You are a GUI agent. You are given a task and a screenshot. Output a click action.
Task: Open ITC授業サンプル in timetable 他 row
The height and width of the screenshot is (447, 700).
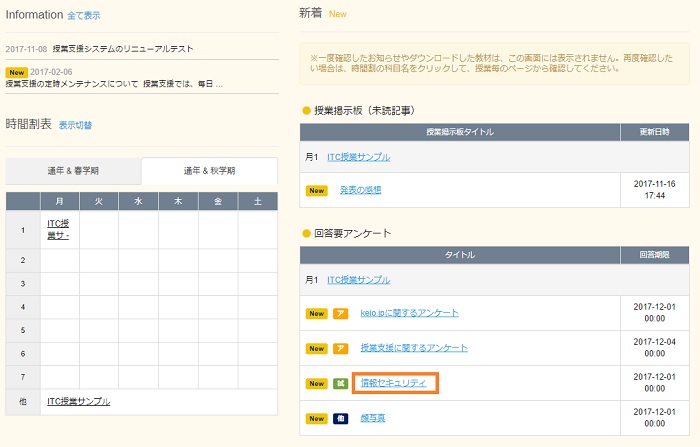(x=78, y=401)
